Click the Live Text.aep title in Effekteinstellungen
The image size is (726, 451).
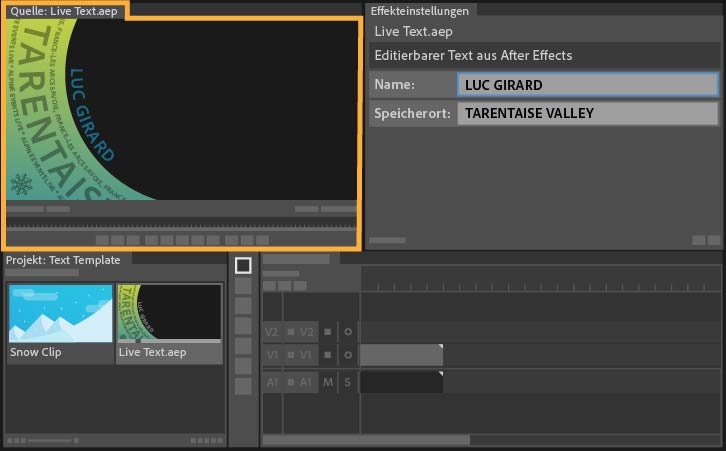pos(413,31)
